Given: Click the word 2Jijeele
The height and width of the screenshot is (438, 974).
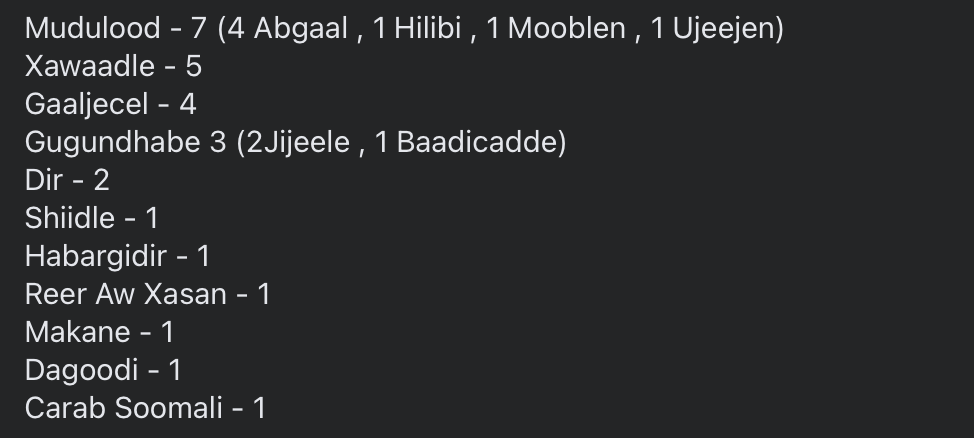Looking at the screenshot, I should [298, 142].
